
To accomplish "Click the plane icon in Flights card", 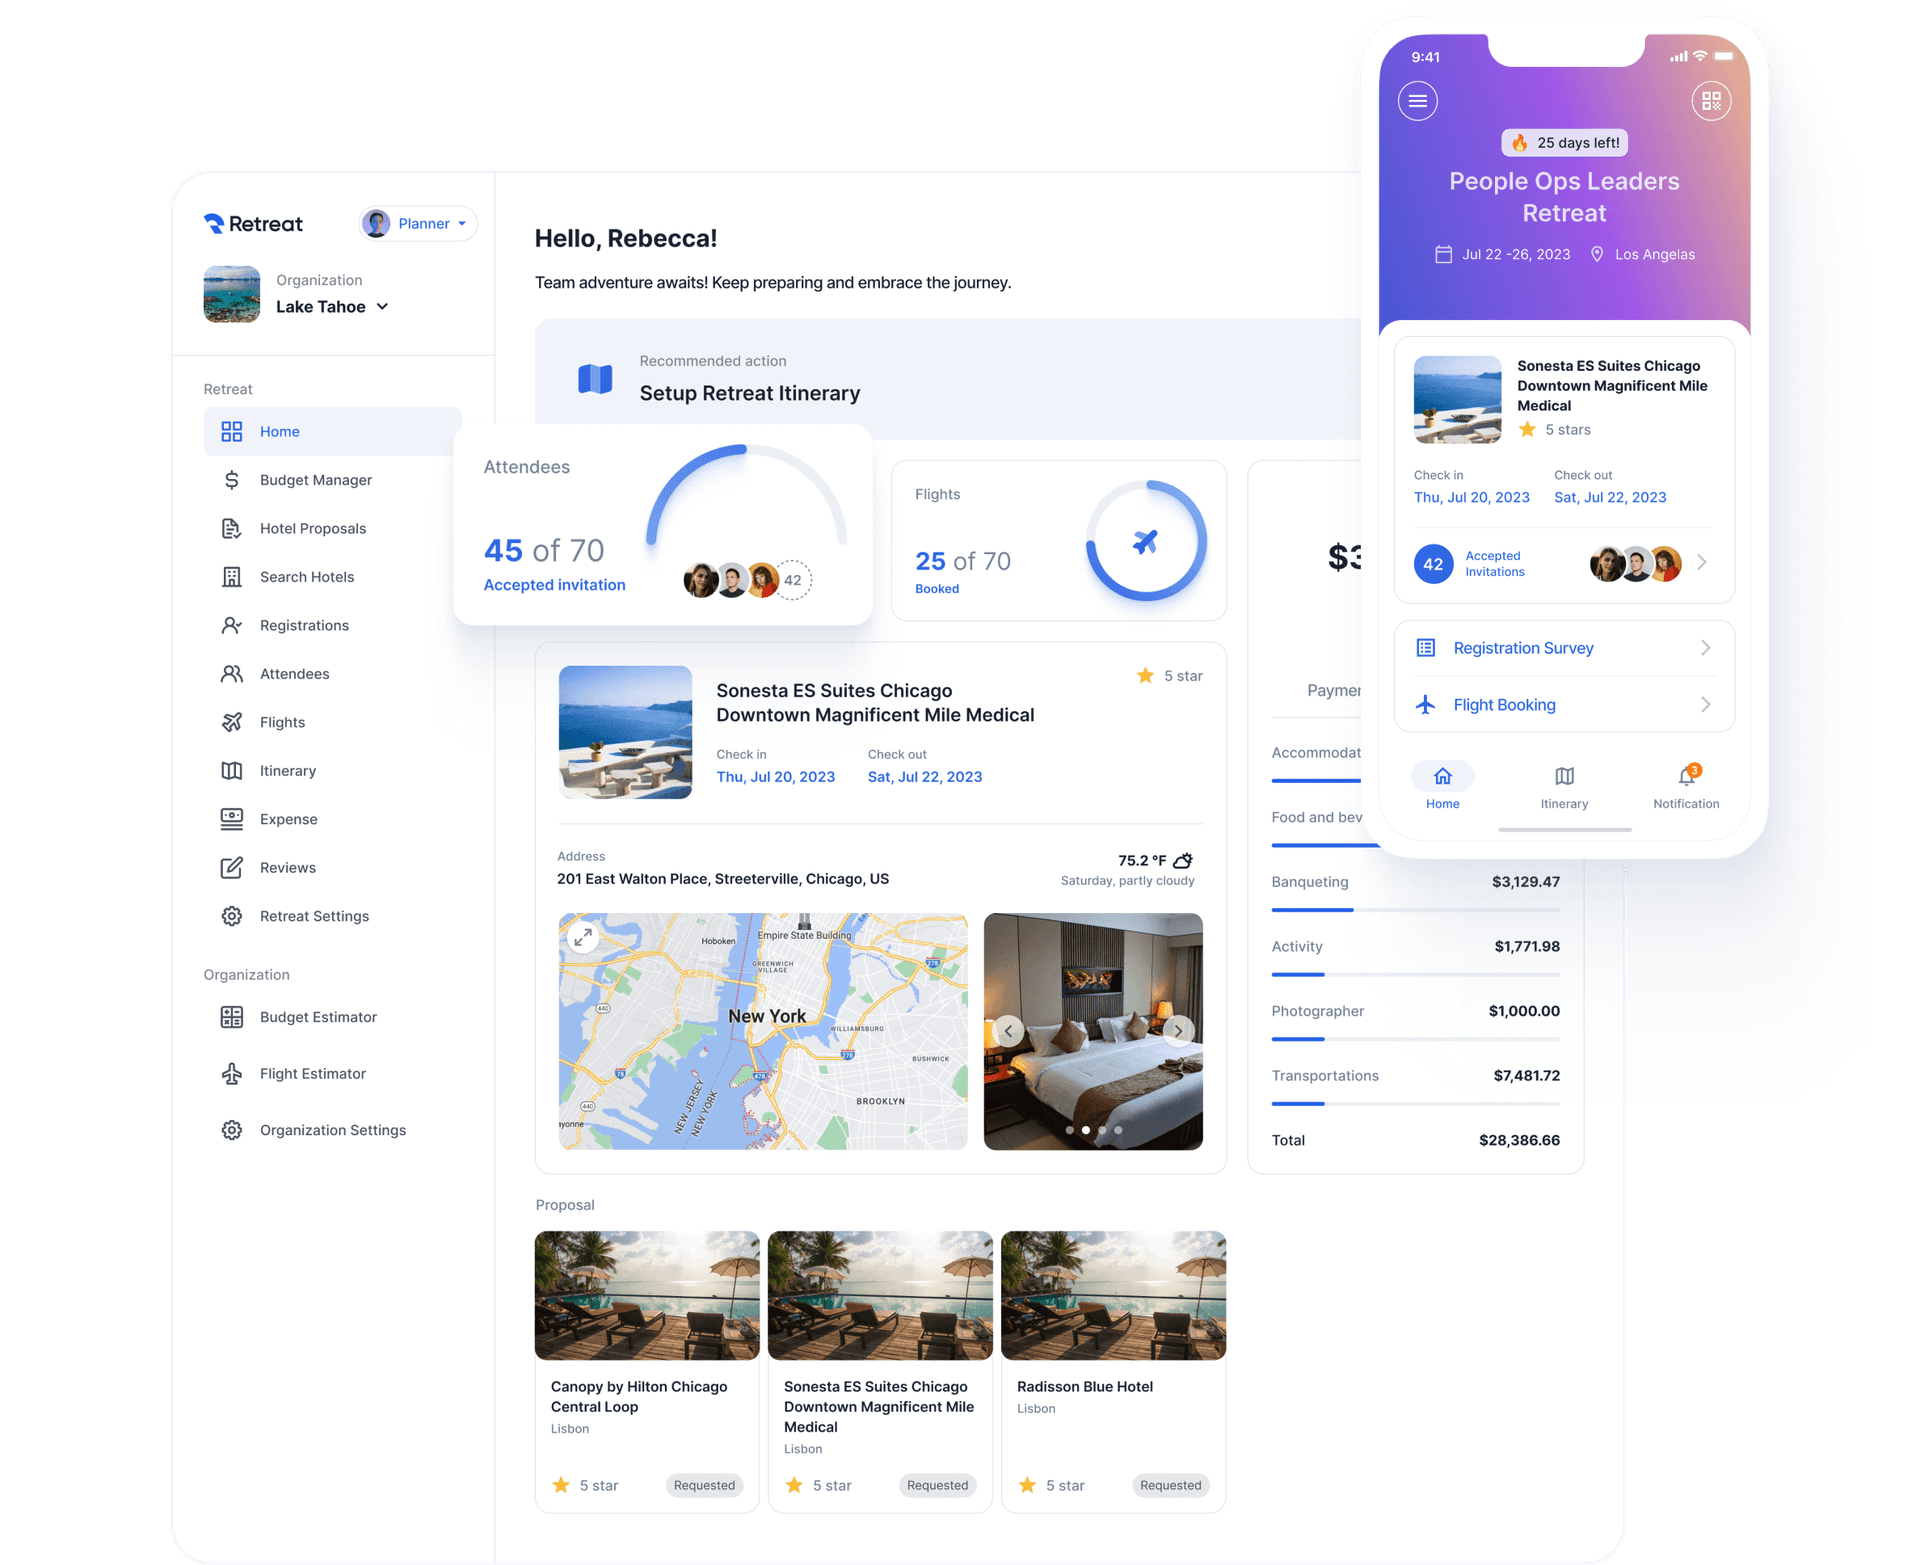I will click(x=1146, y=541).
